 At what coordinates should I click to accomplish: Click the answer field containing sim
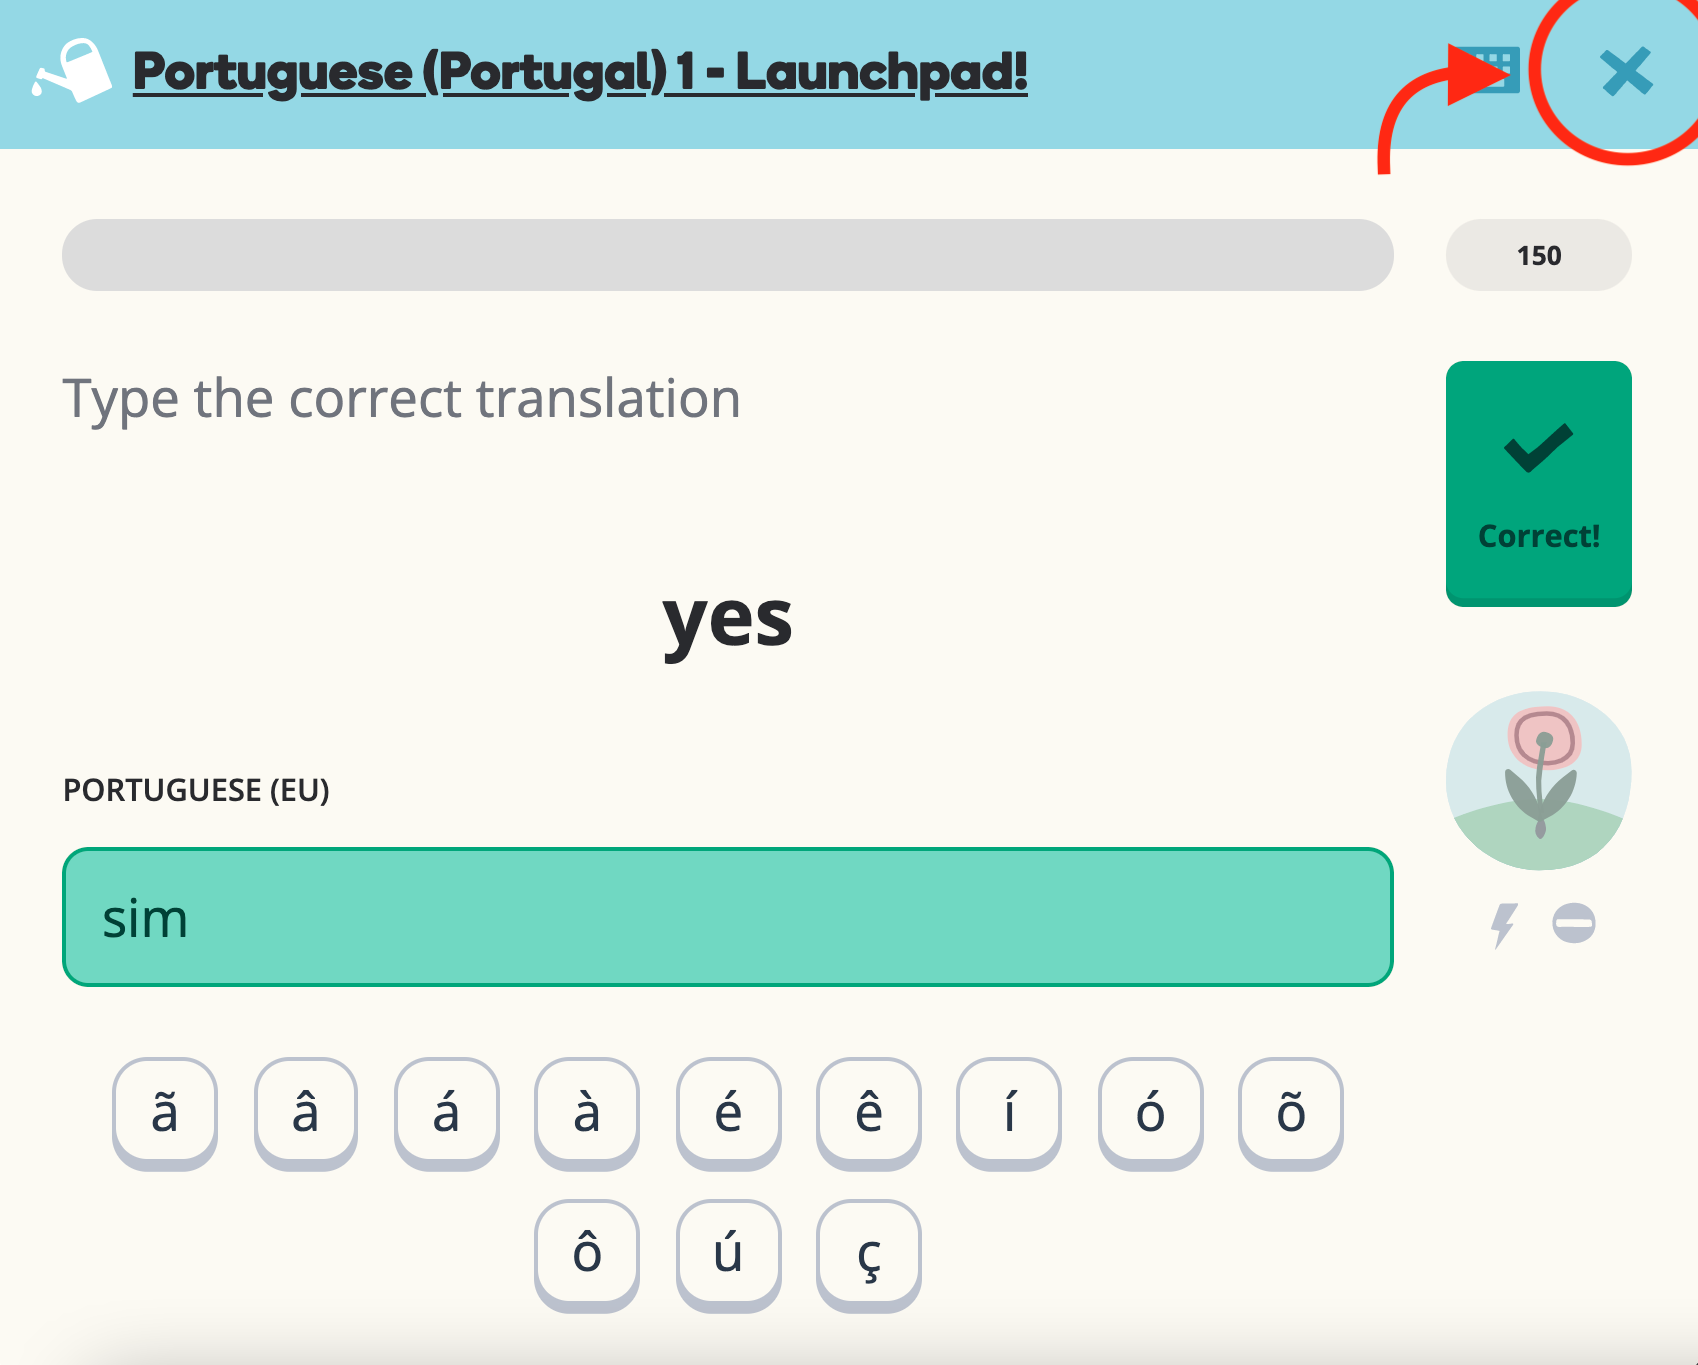[x=727, y=917]
